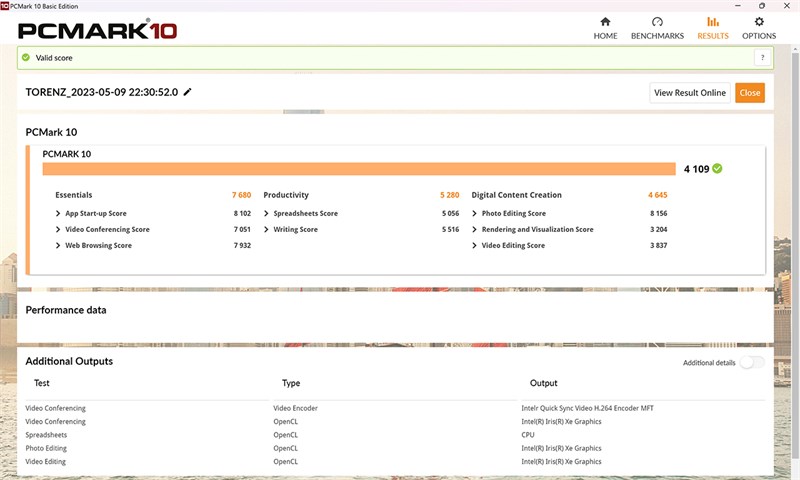The height and width of the screenshot is (480, 800).
Task: Click the 7 932 Web Browsing value
Action: point(242,245)
